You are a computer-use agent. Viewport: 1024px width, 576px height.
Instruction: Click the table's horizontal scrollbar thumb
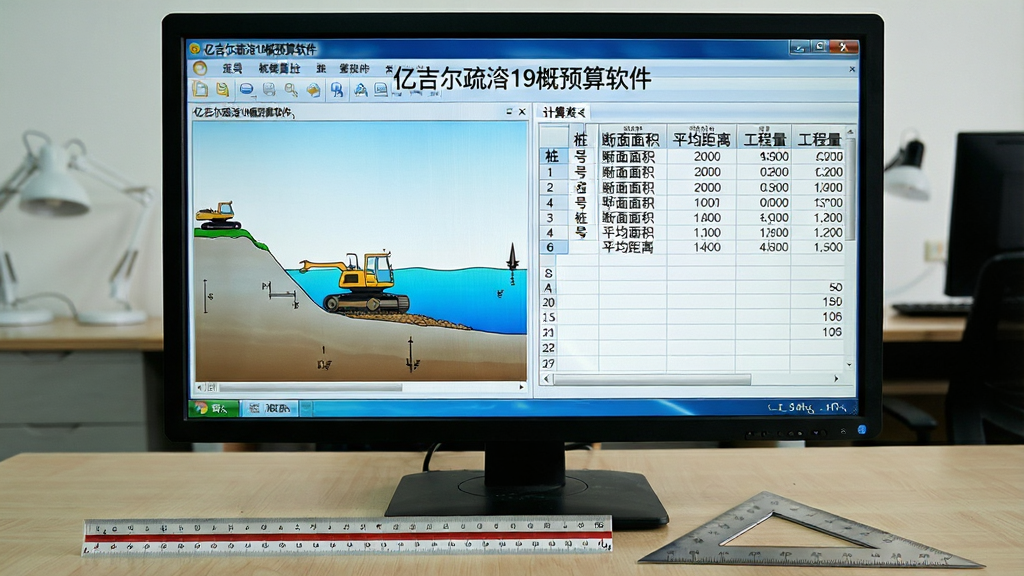point(652,379)
